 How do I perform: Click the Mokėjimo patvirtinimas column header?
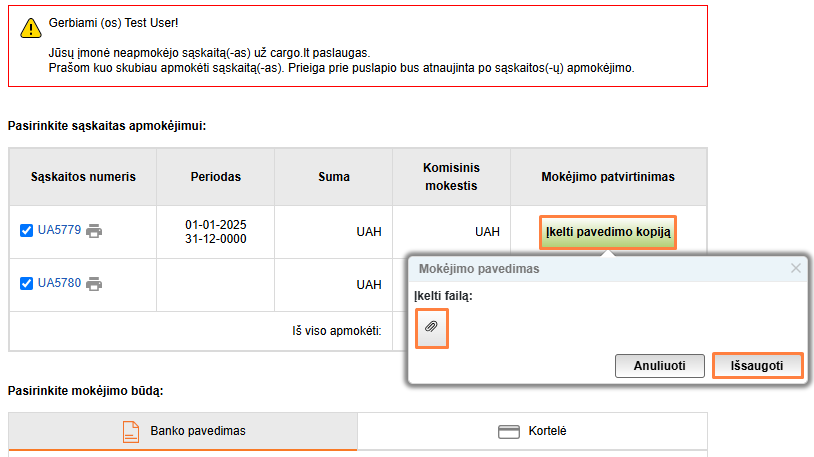point(608,177)
